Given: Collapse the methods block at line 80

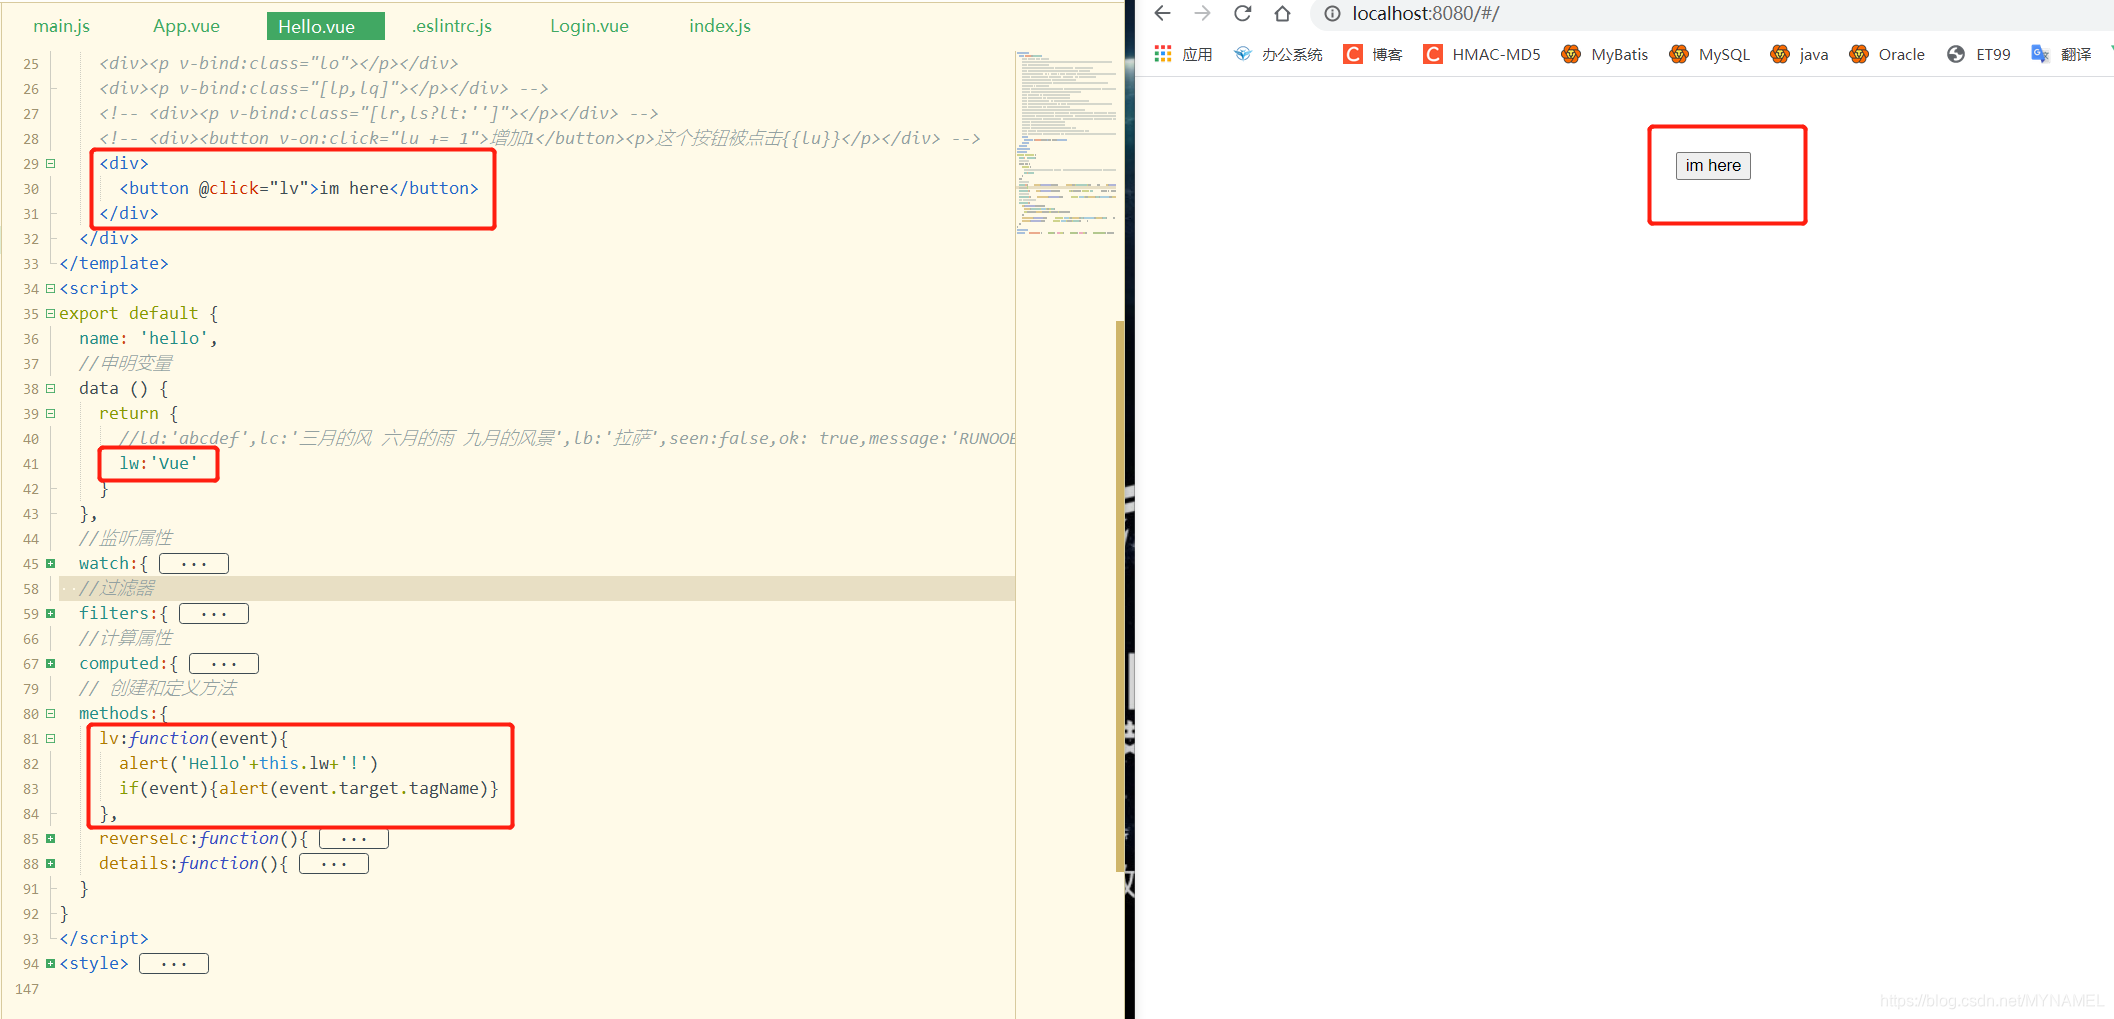Looking at the screenshot, I should click(51, 713).
